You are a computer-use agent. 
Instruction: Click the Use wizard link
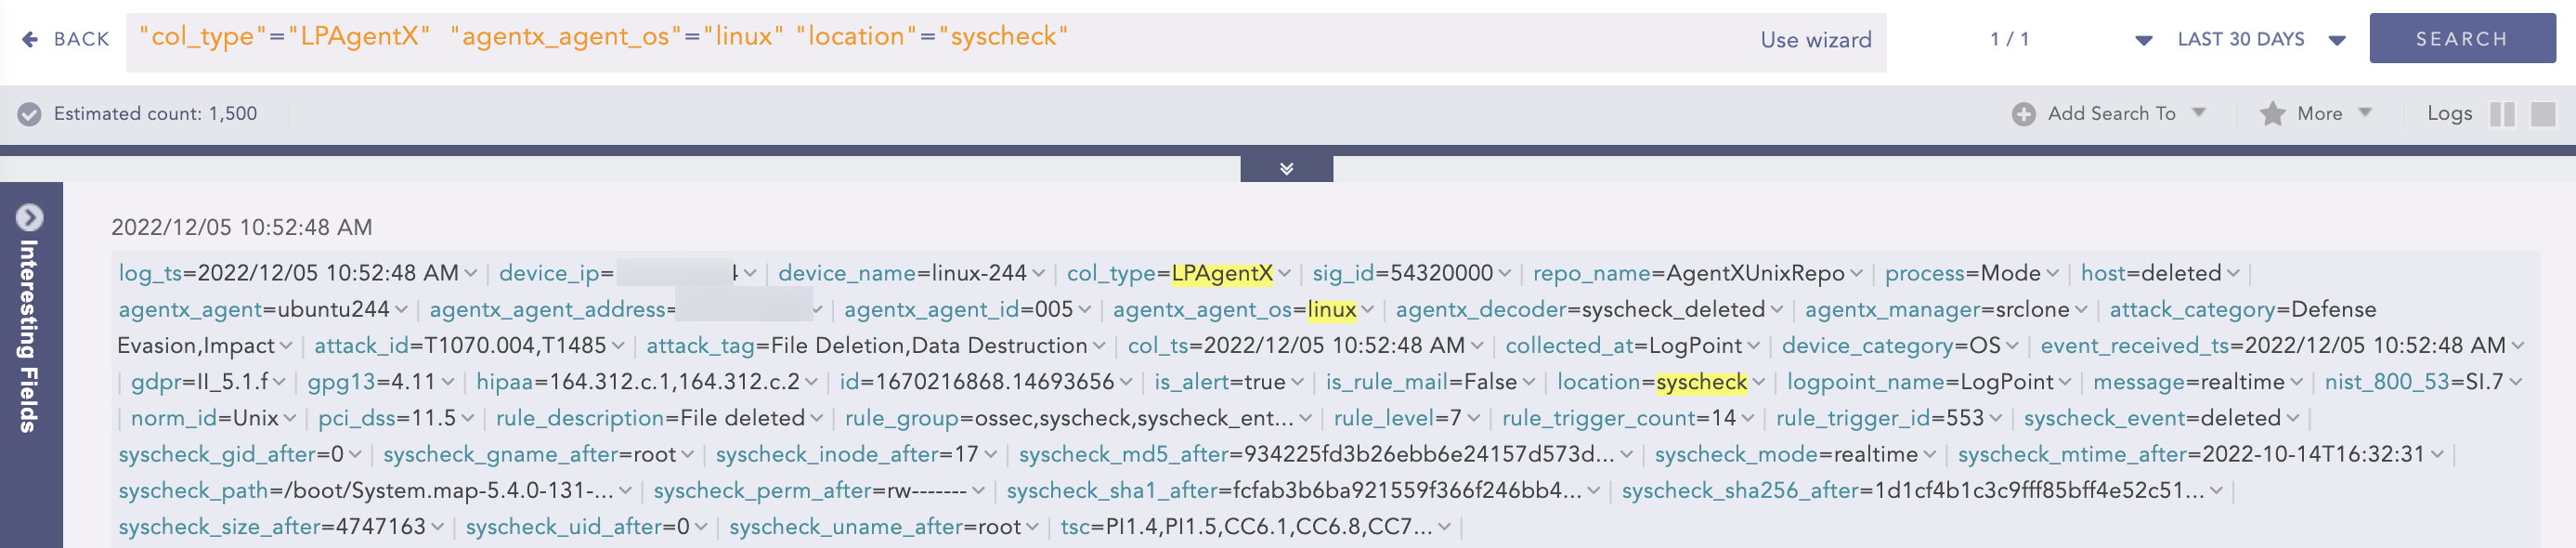tap(1815, 40)
